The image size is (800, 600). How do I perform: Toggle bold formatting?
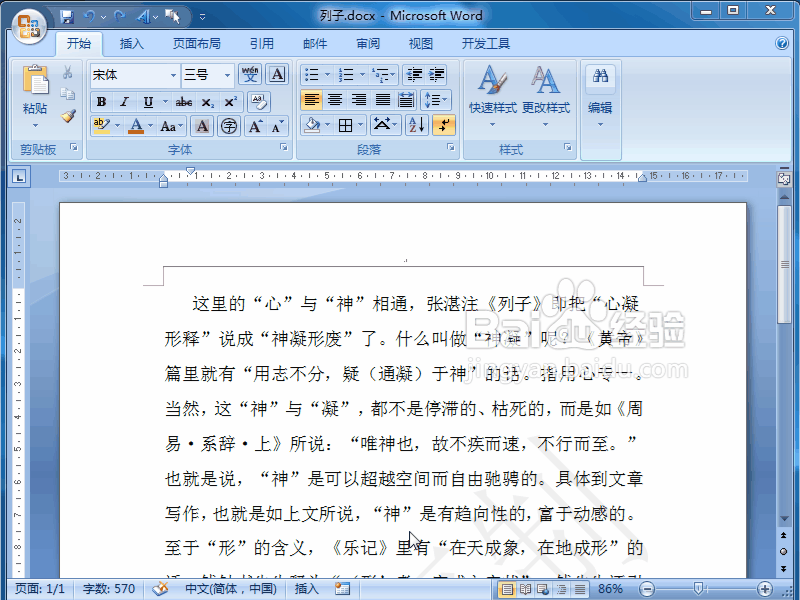click(x=100, y=102)
